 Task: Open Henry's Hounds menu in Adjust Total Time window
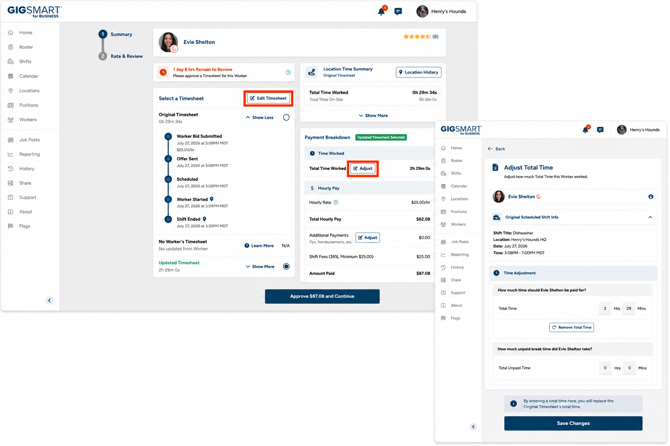click(x=638, y=129)
